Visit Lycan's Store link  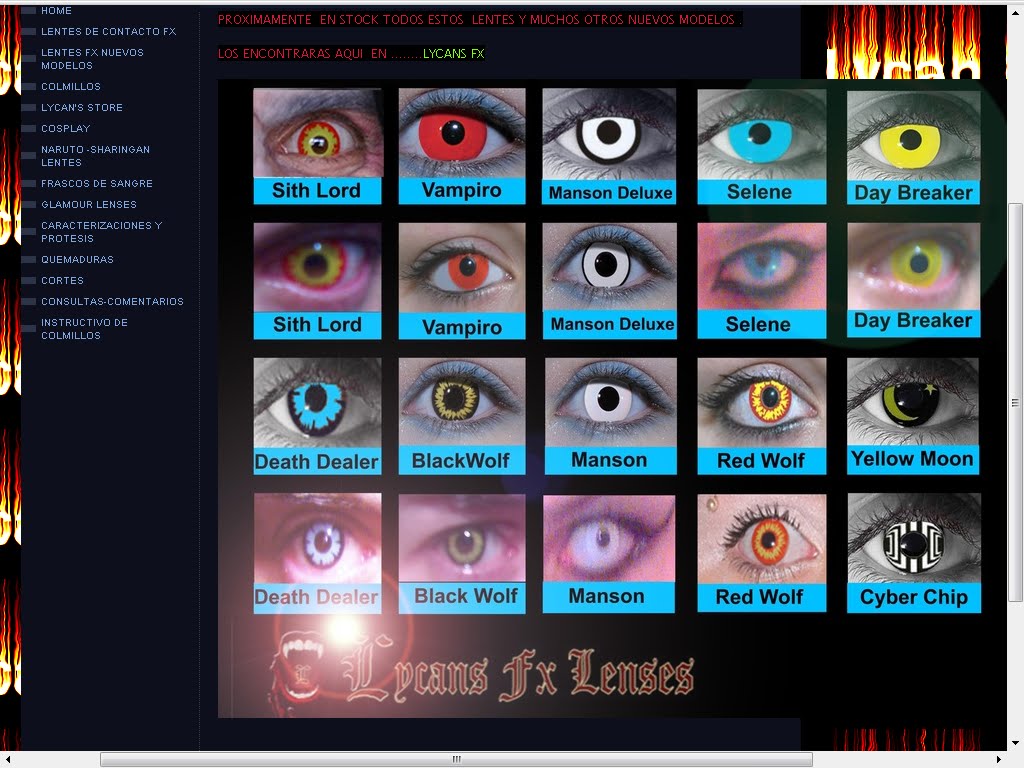click(x=82, y=107)
